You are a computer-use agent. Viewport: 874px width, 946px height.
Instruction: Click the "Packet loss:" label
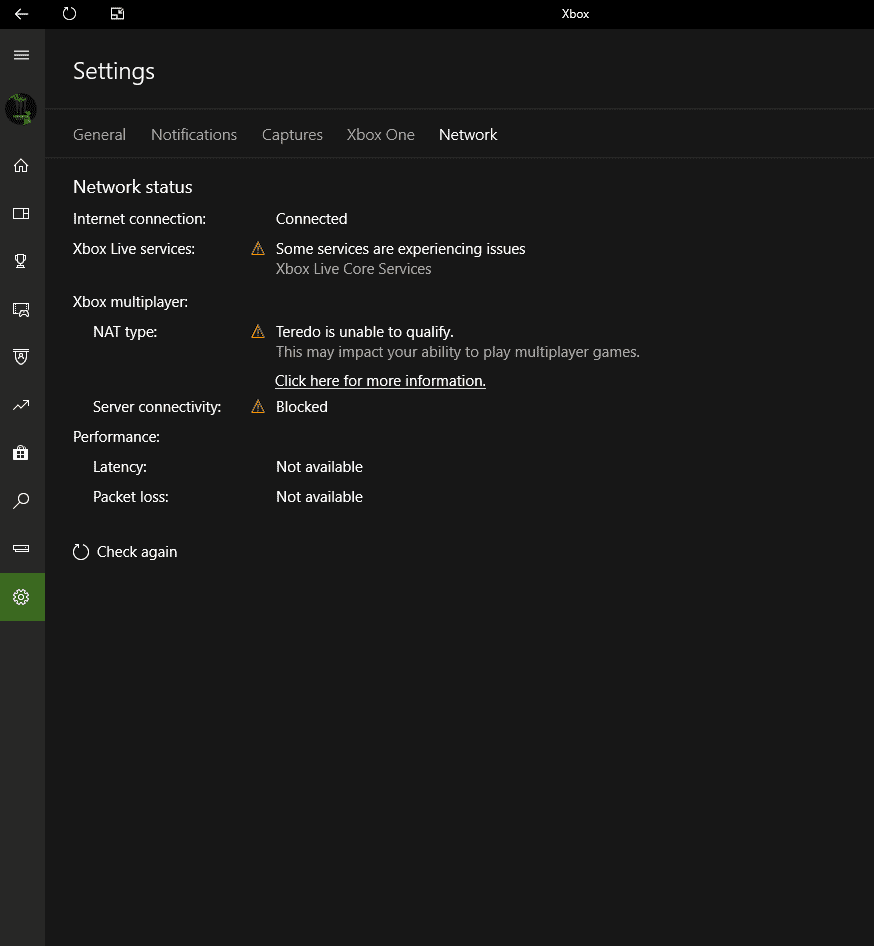tap(131, 497)
